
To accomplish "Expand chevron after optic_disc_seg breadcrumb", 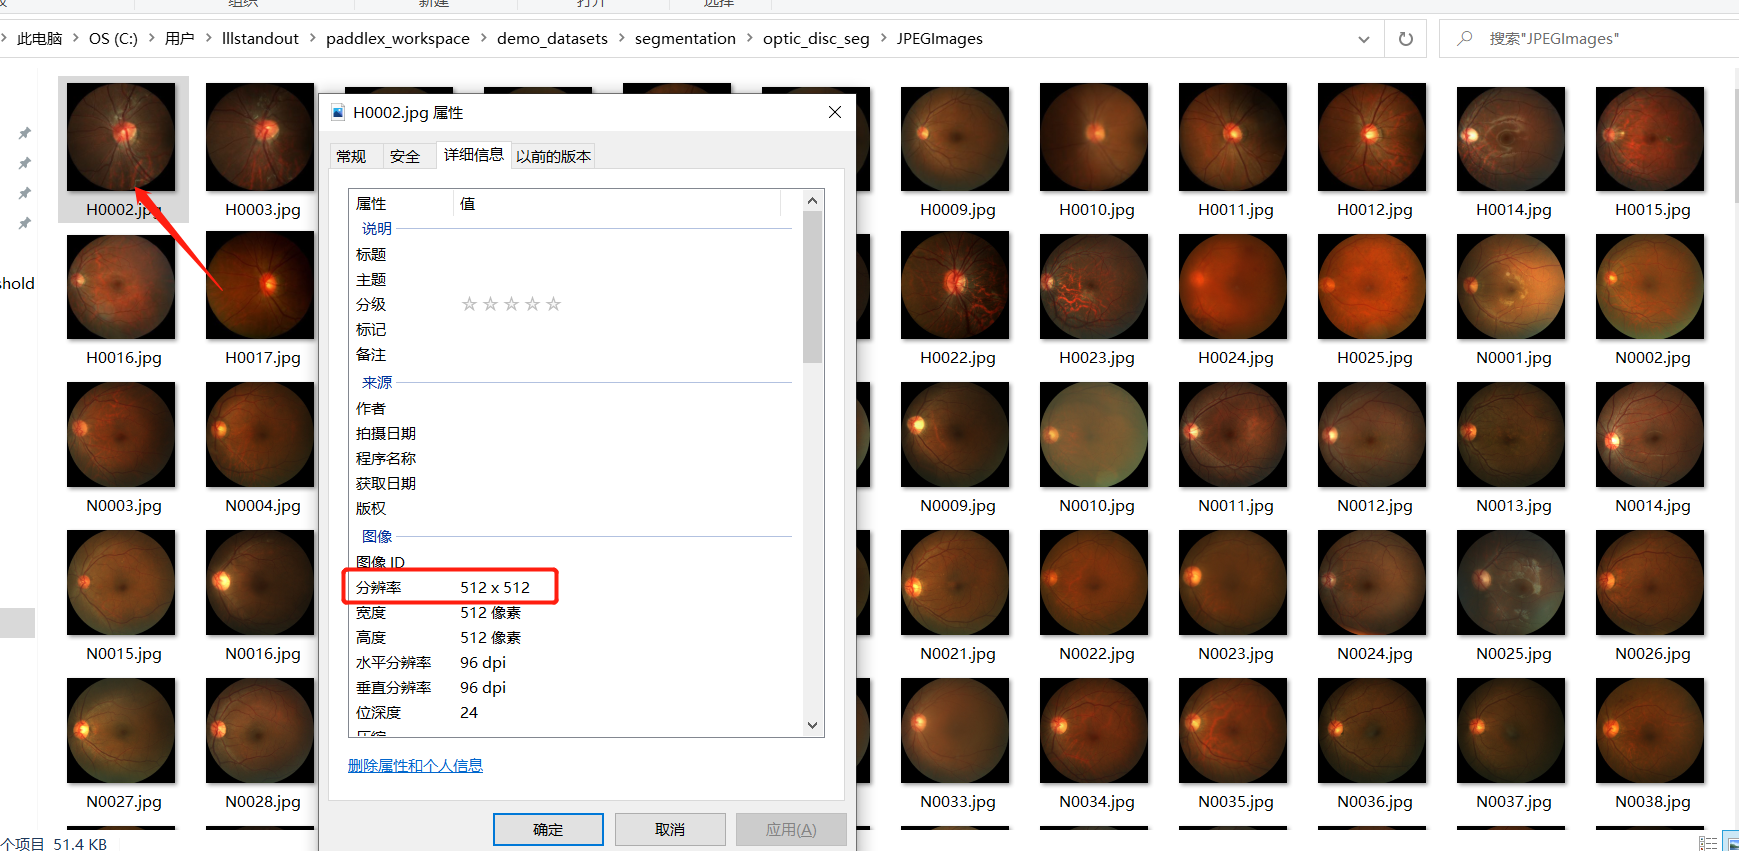I will pyautogui.click(x=883, y=38).
